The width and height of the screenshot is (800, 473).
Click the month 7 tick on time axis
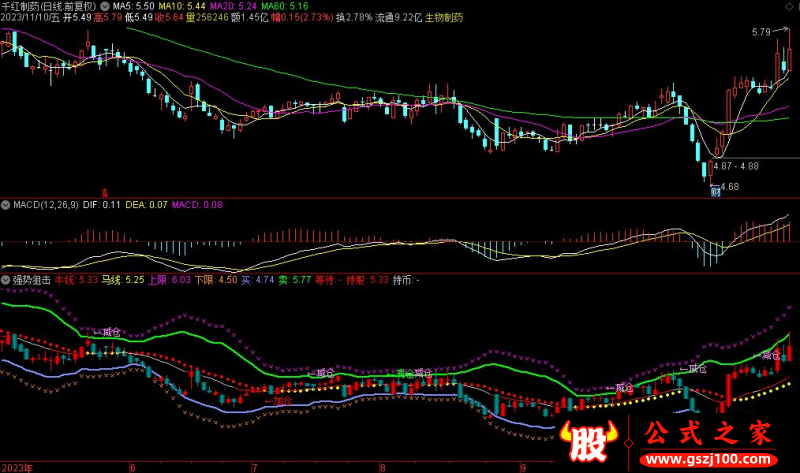(x=255, y=467)
